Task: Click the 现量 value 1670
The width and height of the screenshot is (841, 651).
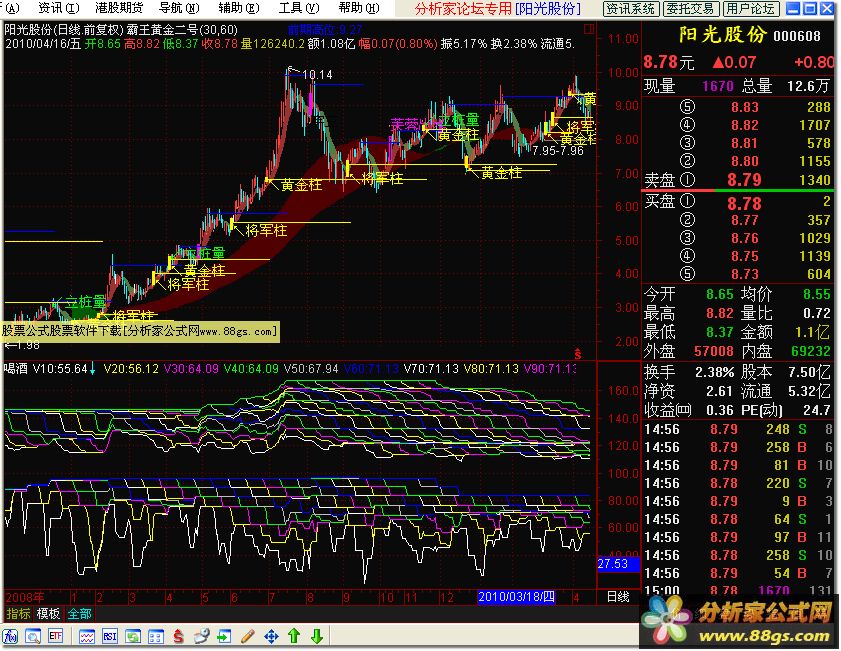Action: coord(718,86)
